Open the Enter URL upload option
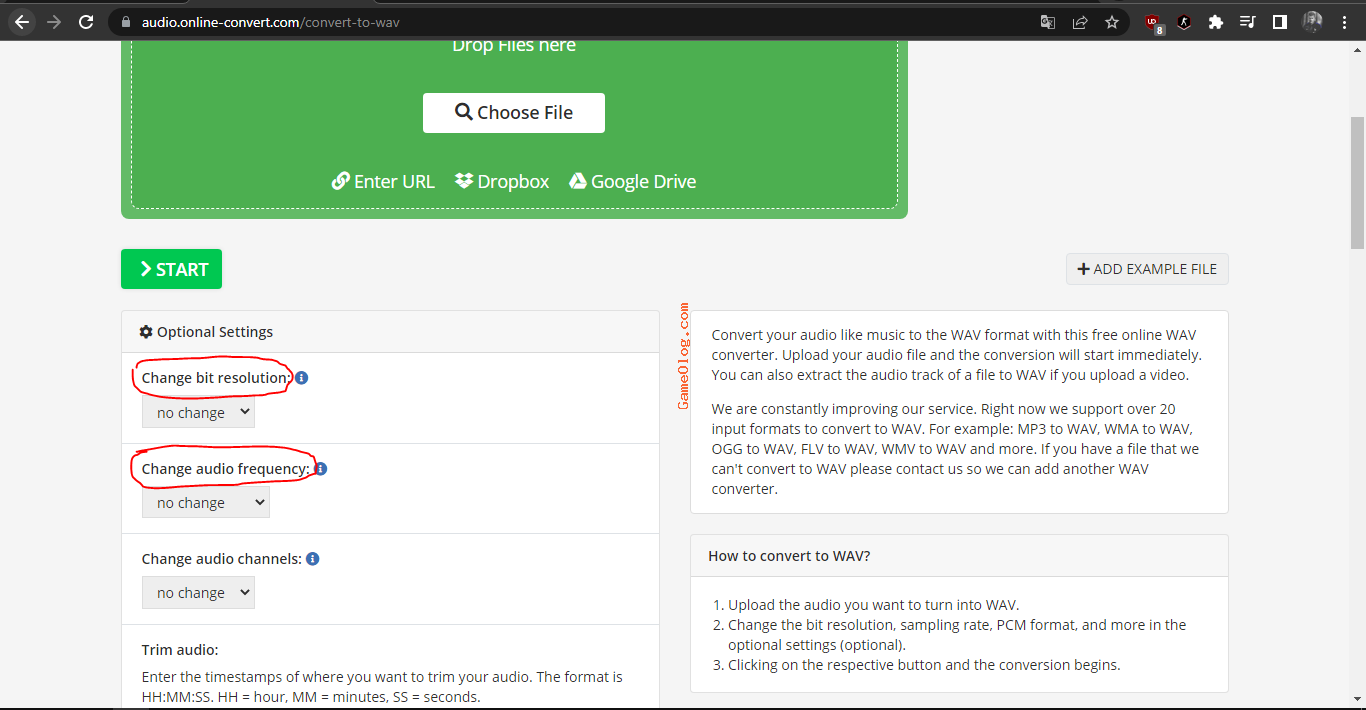1366x710 pixels. pyautogui.click(x=383, y=181)
